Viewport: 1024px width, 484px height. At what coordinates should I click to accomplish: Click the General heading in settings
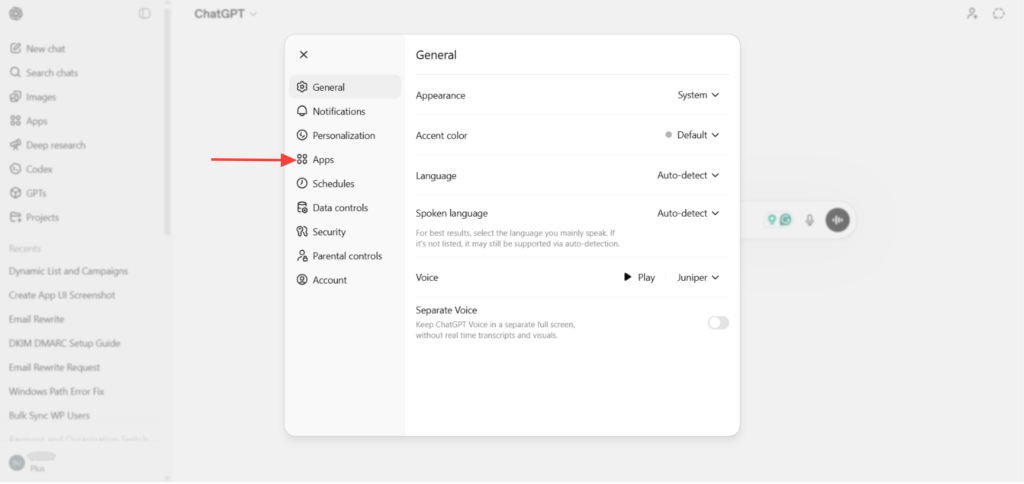[x=436, y=56]
